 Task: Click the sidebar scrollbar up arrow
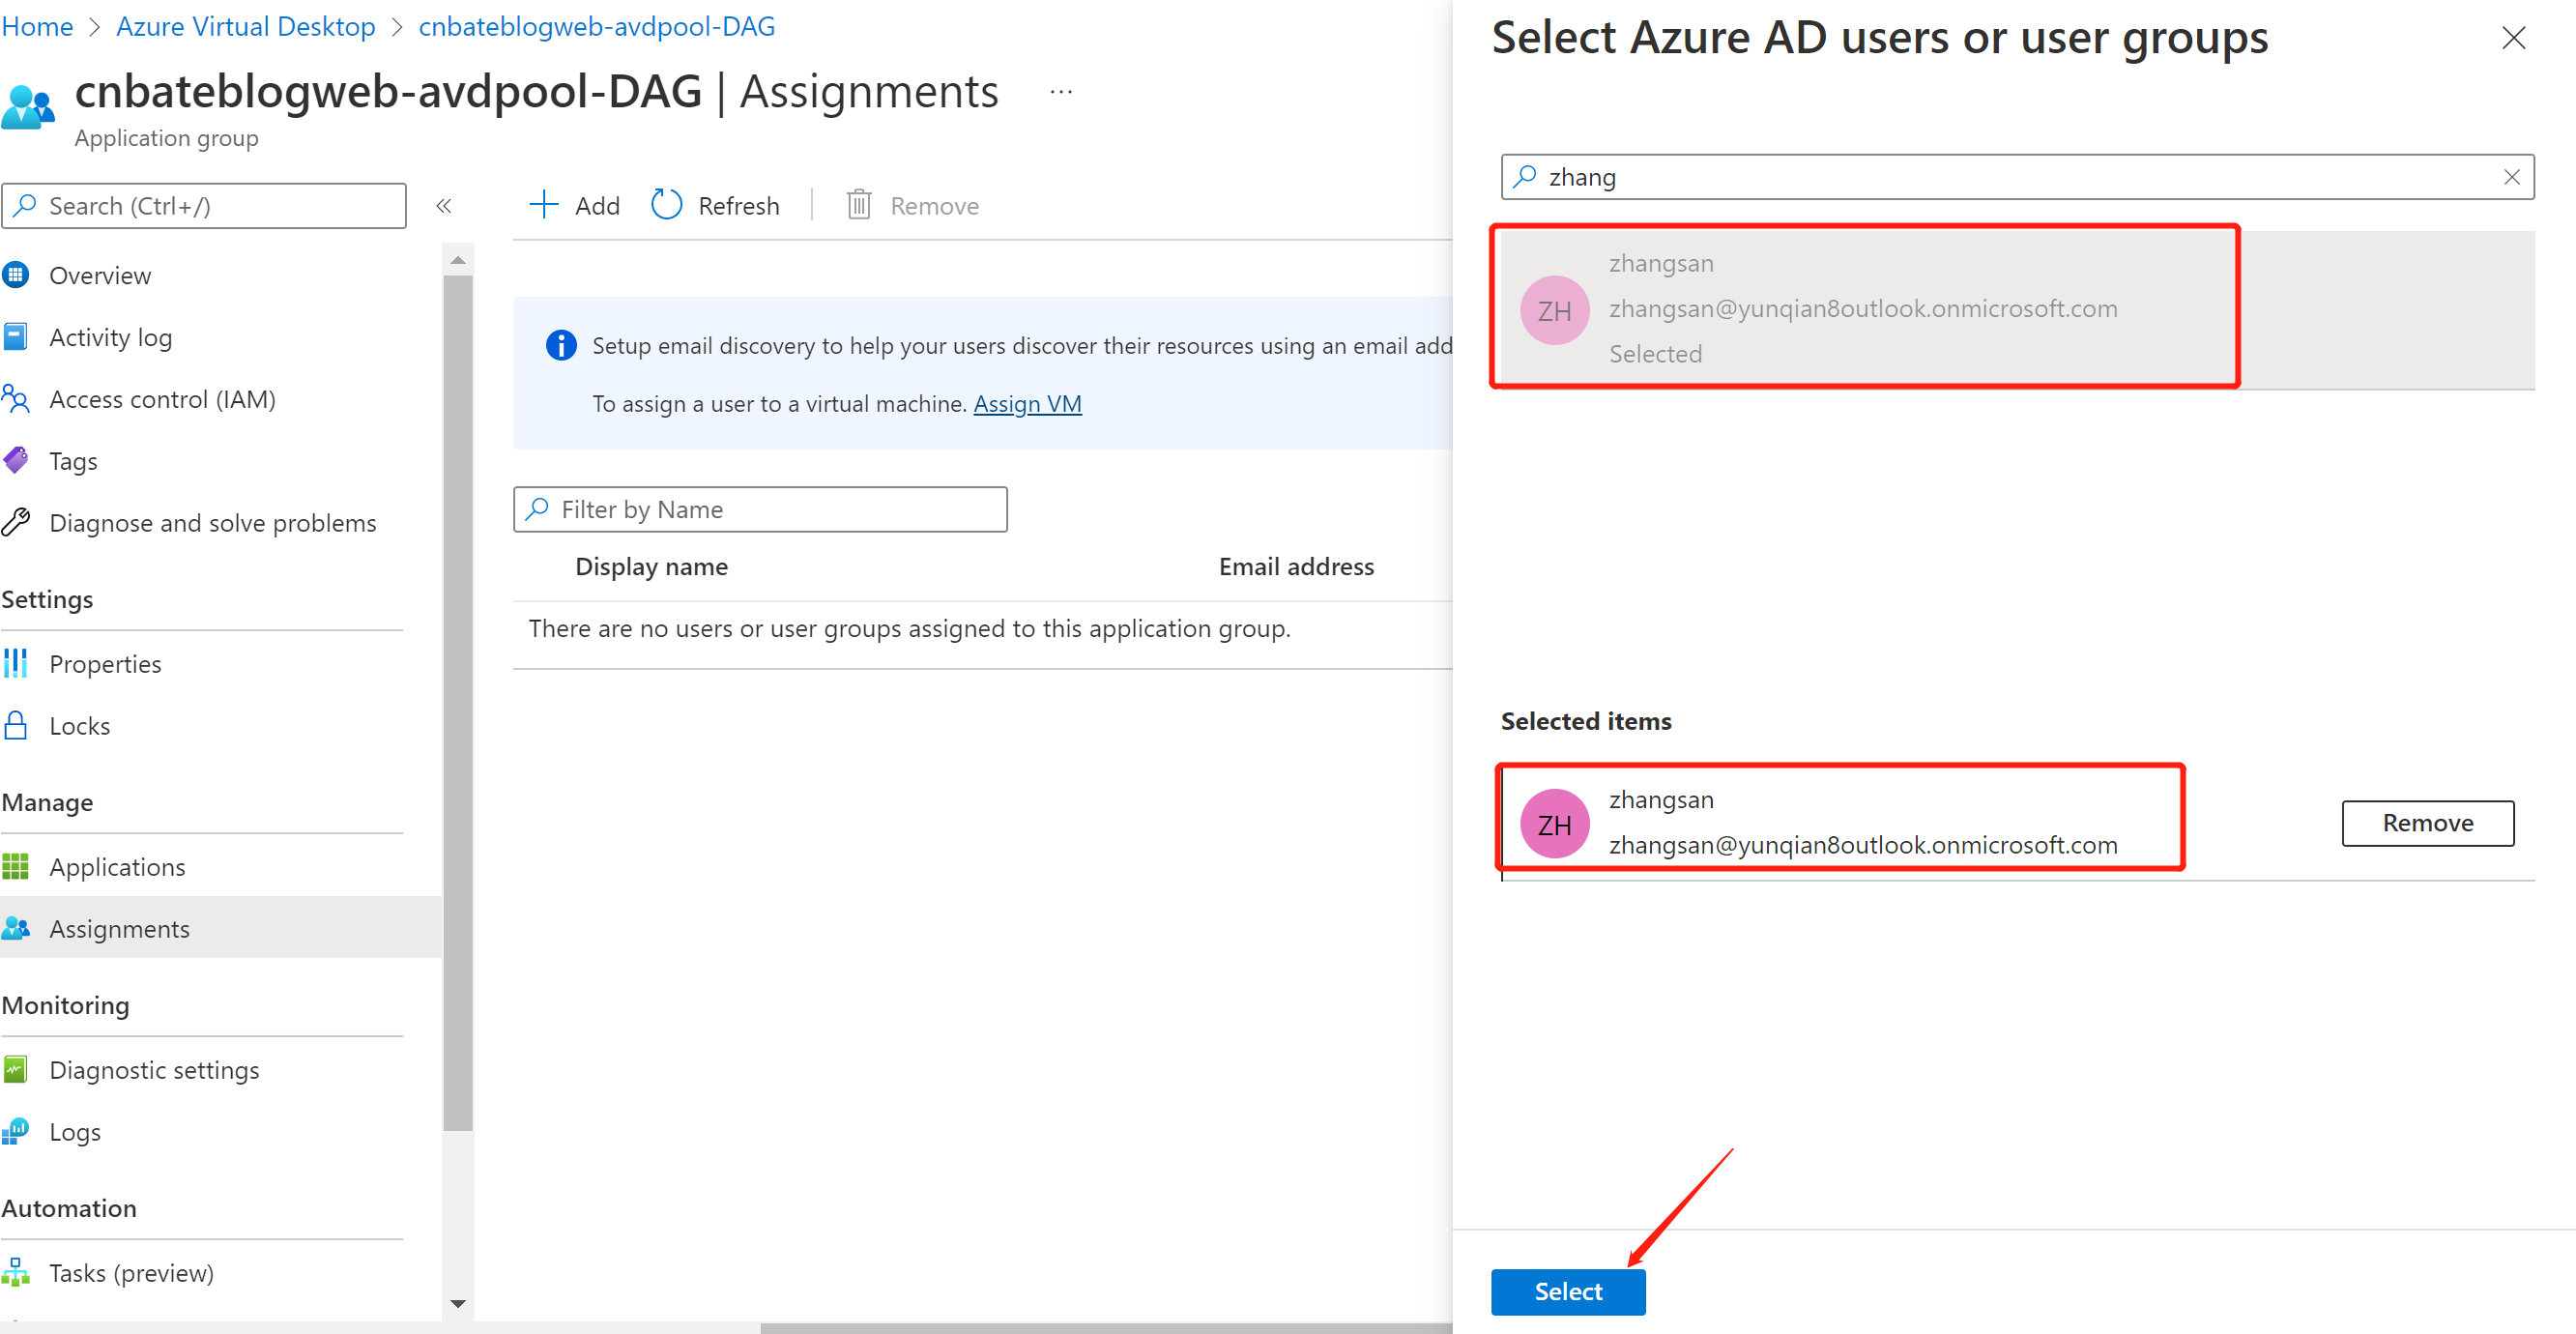click(x=458, y=260)
